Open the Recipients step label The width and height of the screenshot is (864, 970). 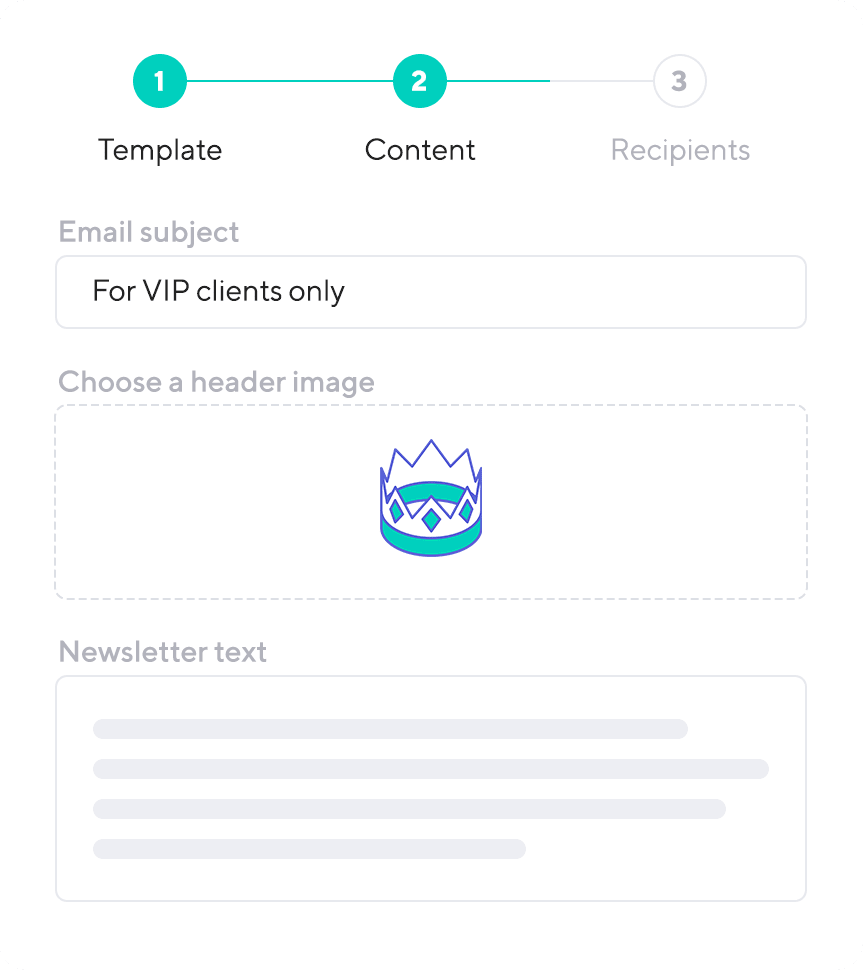click(x=680, y=150)
